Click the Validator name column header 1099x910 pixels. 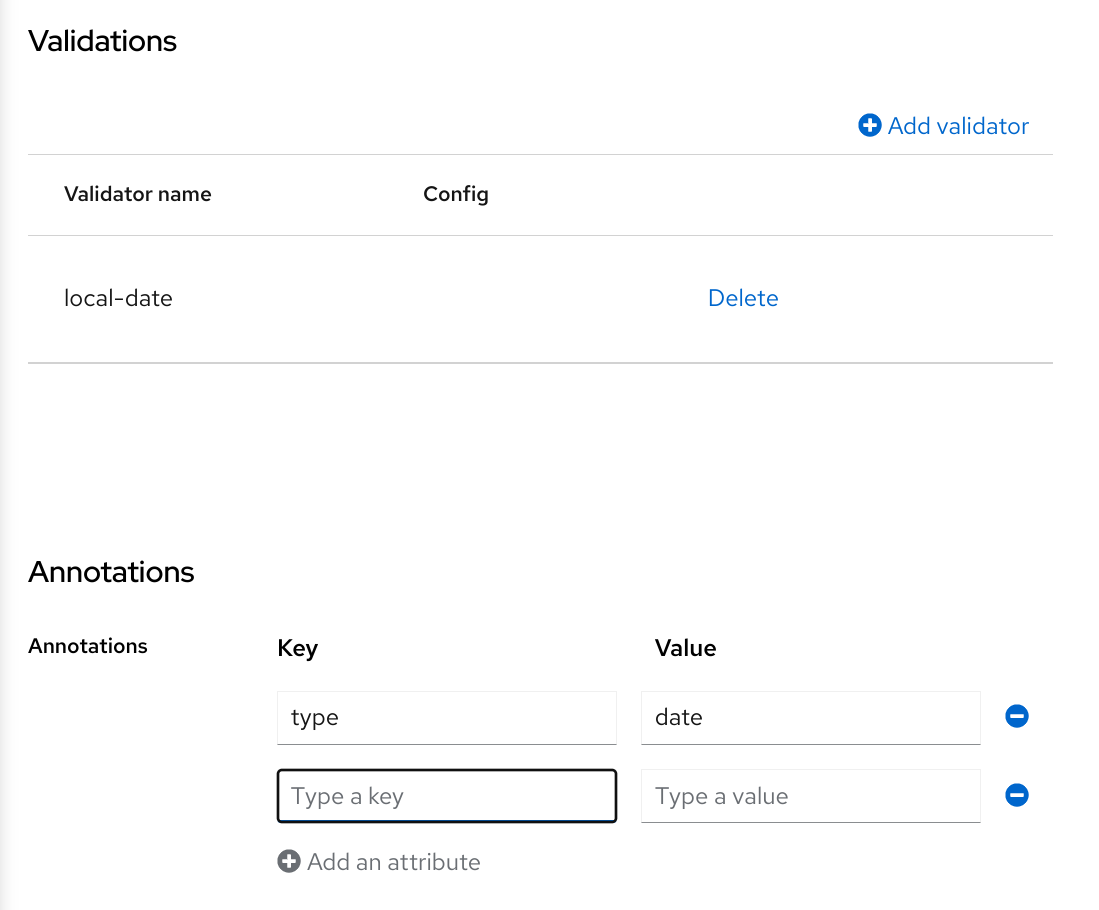coord(137,194)
